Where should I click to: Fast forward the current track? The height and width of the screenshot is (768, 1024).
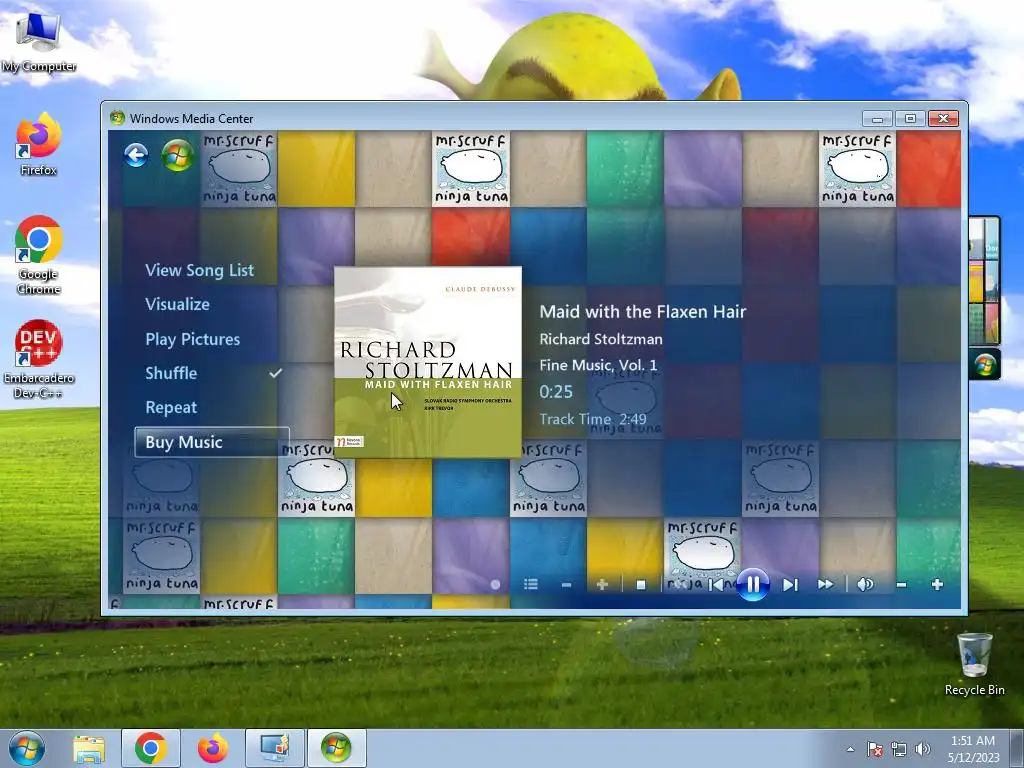(825, 584)
